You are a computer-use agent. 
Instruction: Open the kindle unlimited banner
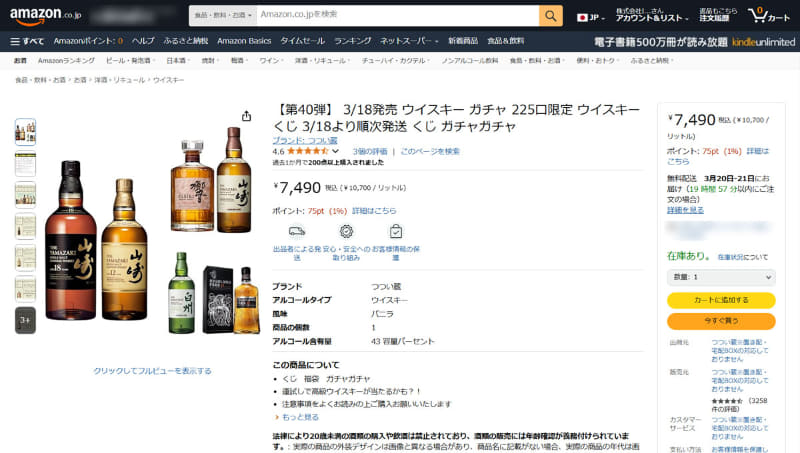694,42
